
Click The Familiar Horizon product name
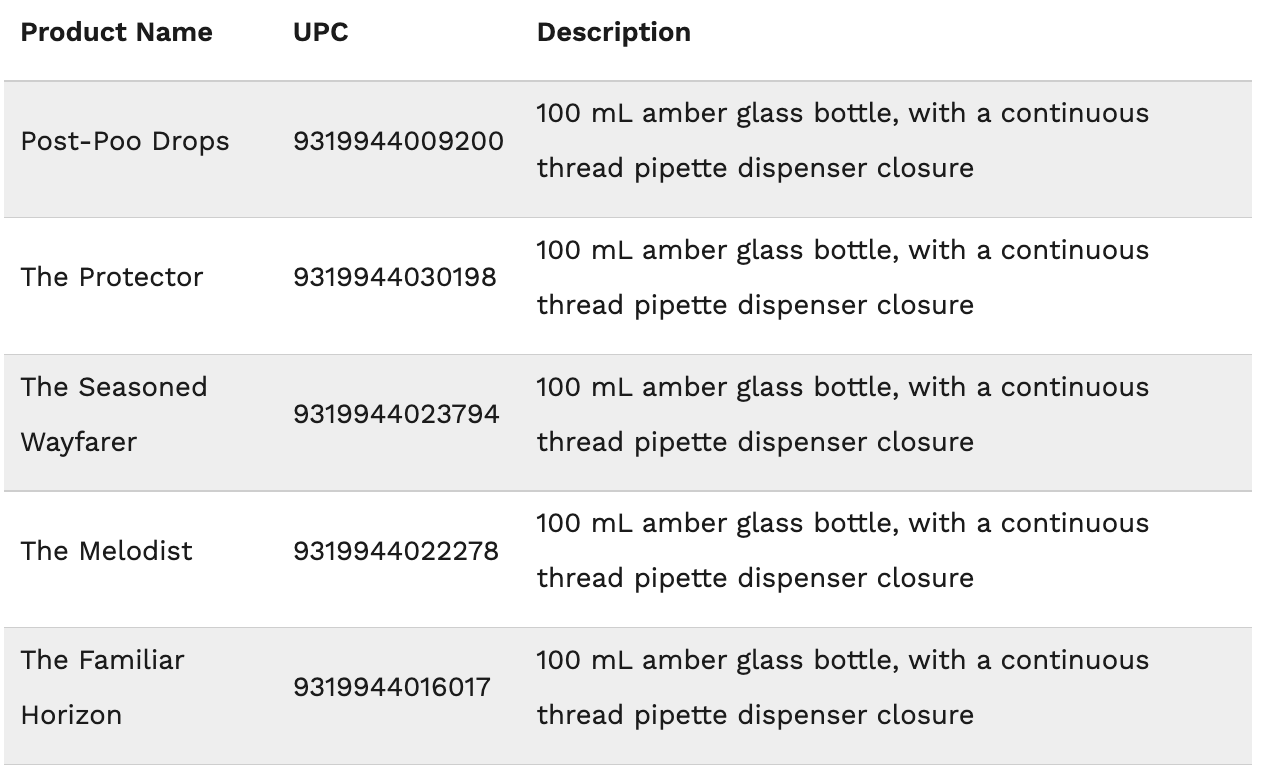pos(103,687)
